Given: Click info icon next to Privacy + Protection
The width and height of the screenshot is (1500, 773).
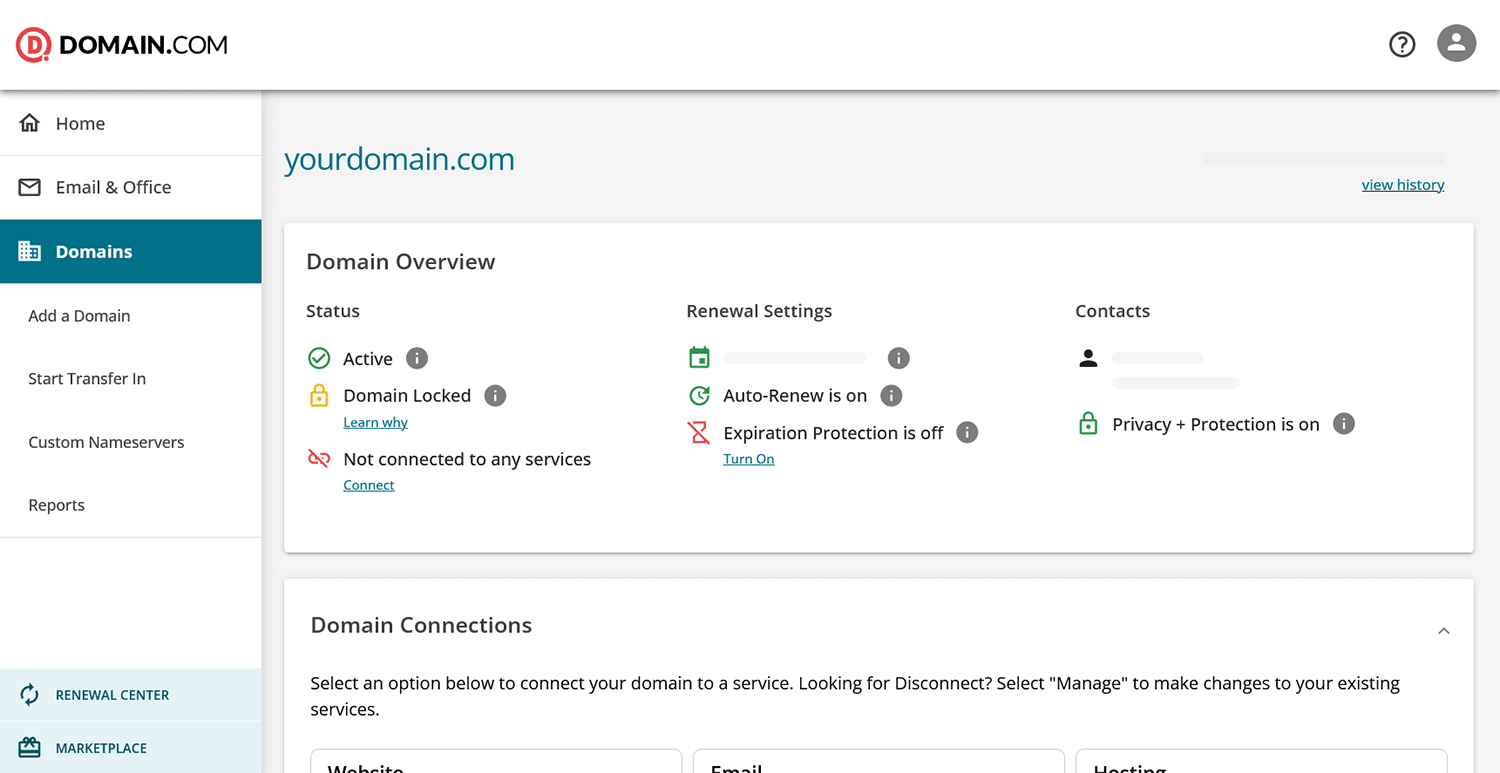Looking at the screenshot, I should [x=1344, y=424].
